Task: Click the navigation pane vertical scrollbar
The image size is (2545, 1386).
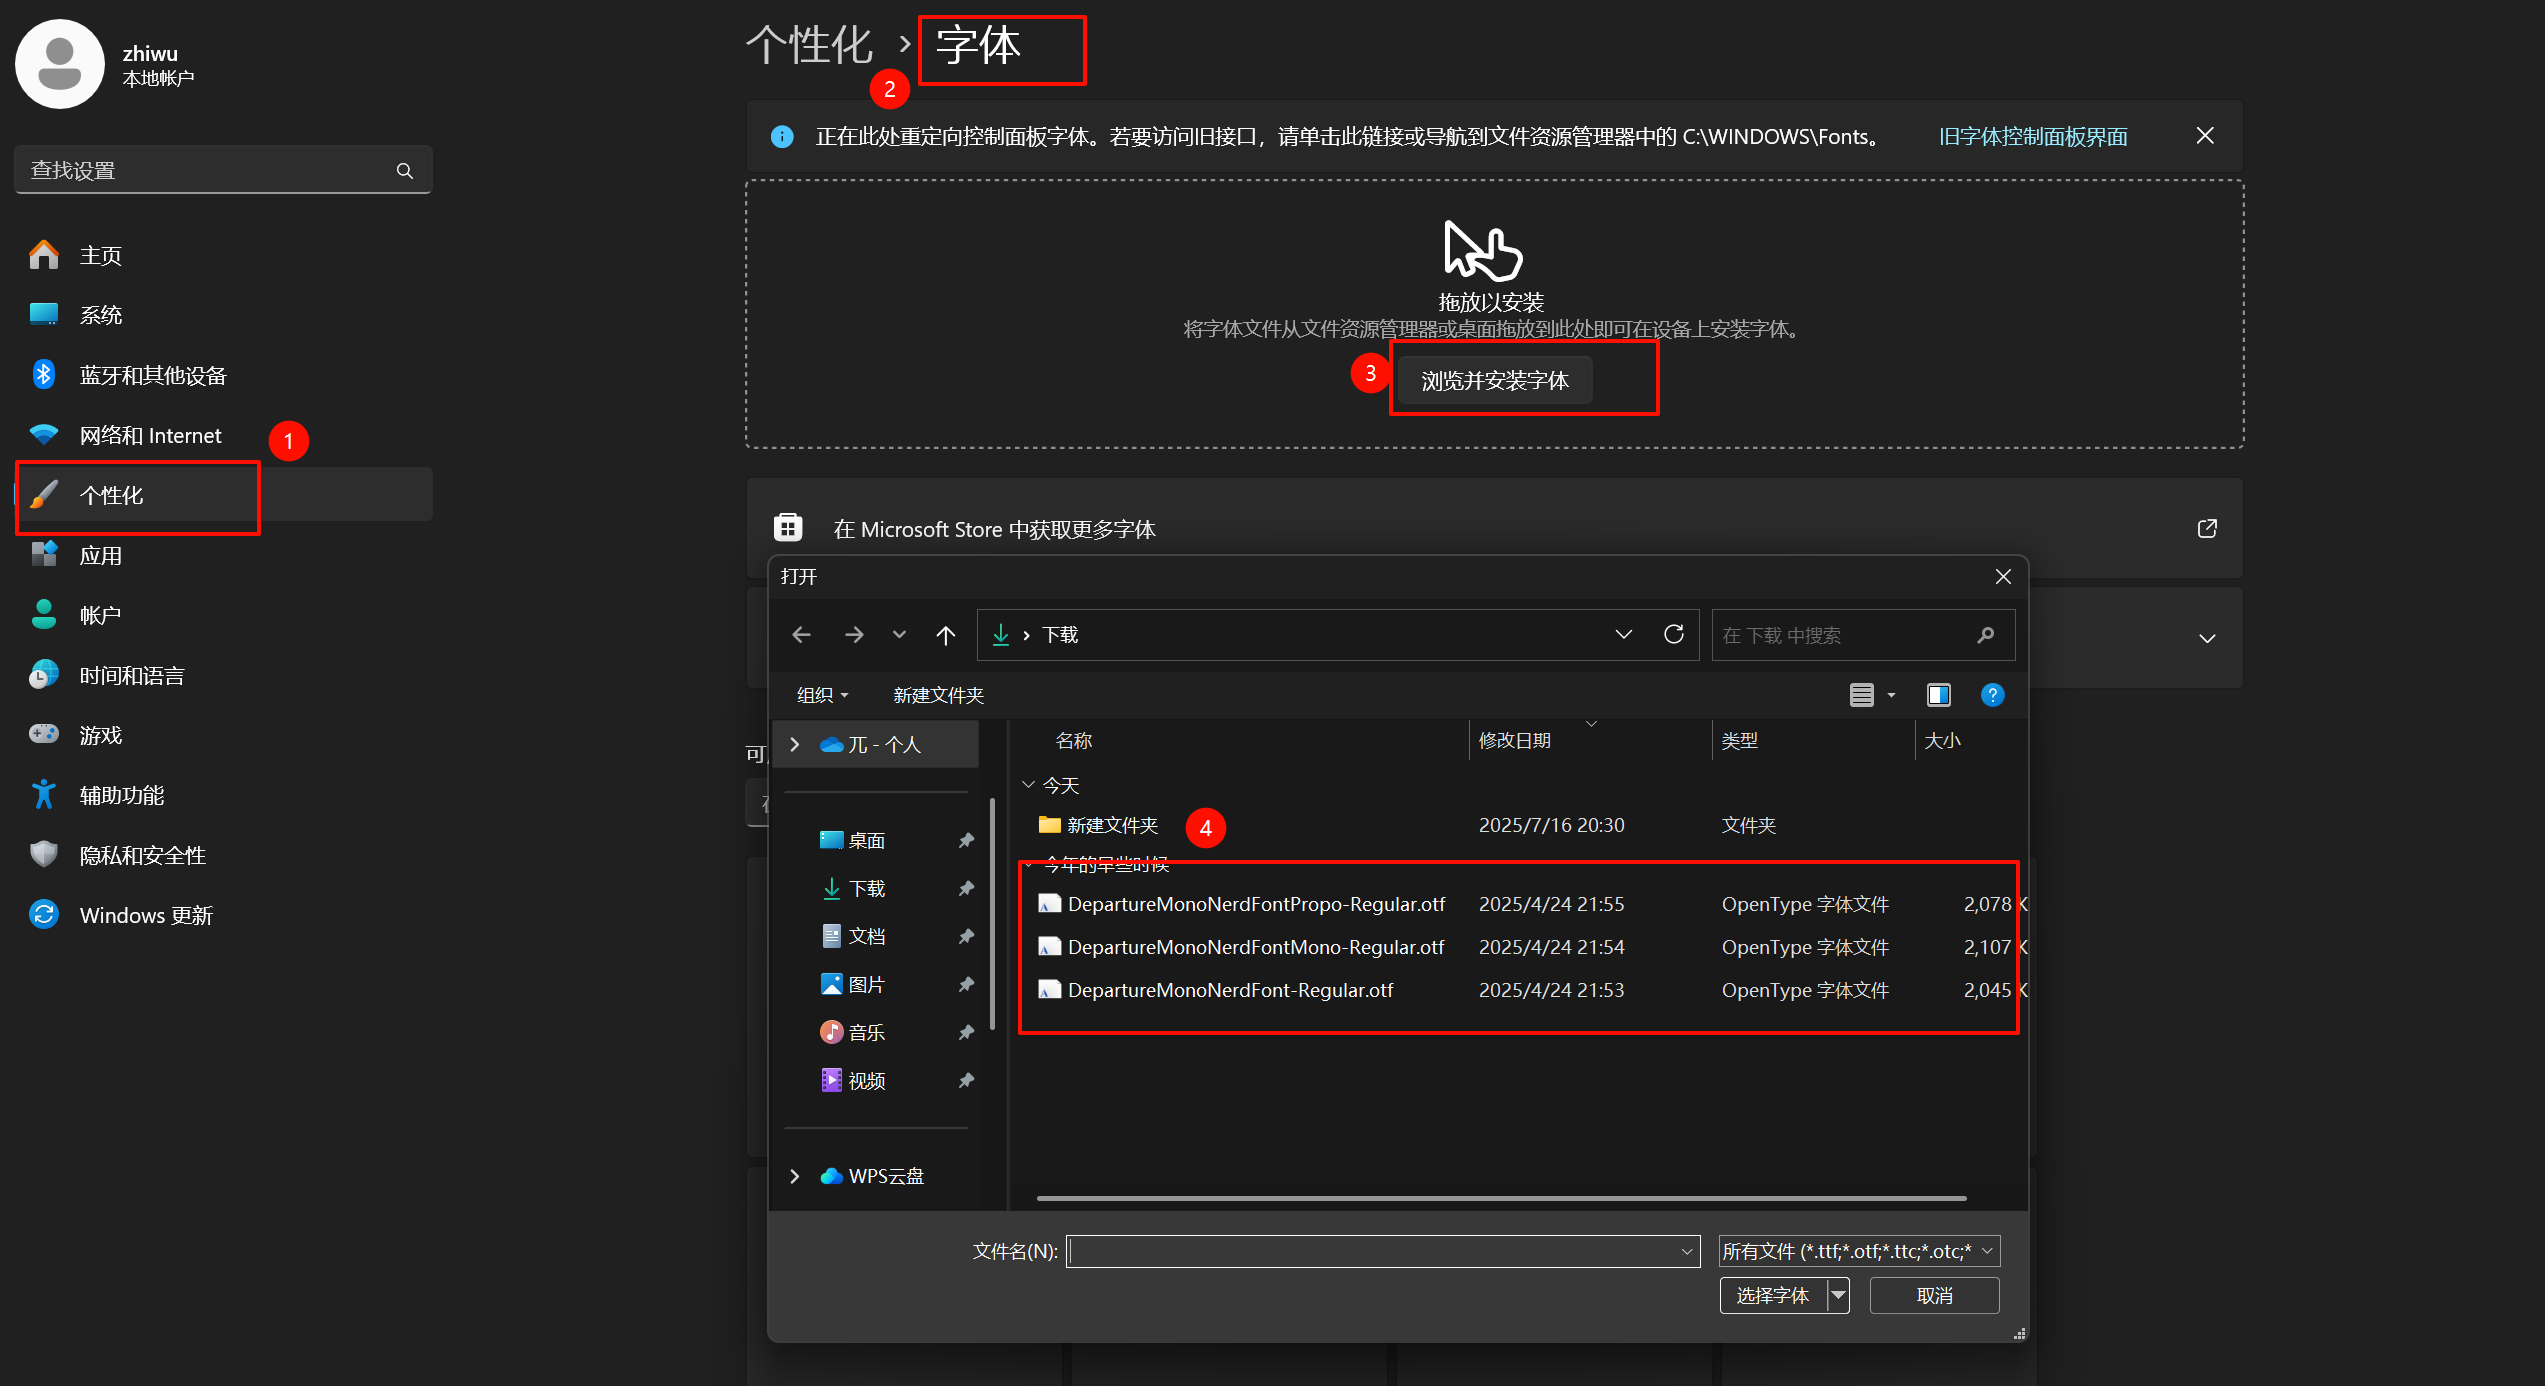Action: [x=992, y=914]
